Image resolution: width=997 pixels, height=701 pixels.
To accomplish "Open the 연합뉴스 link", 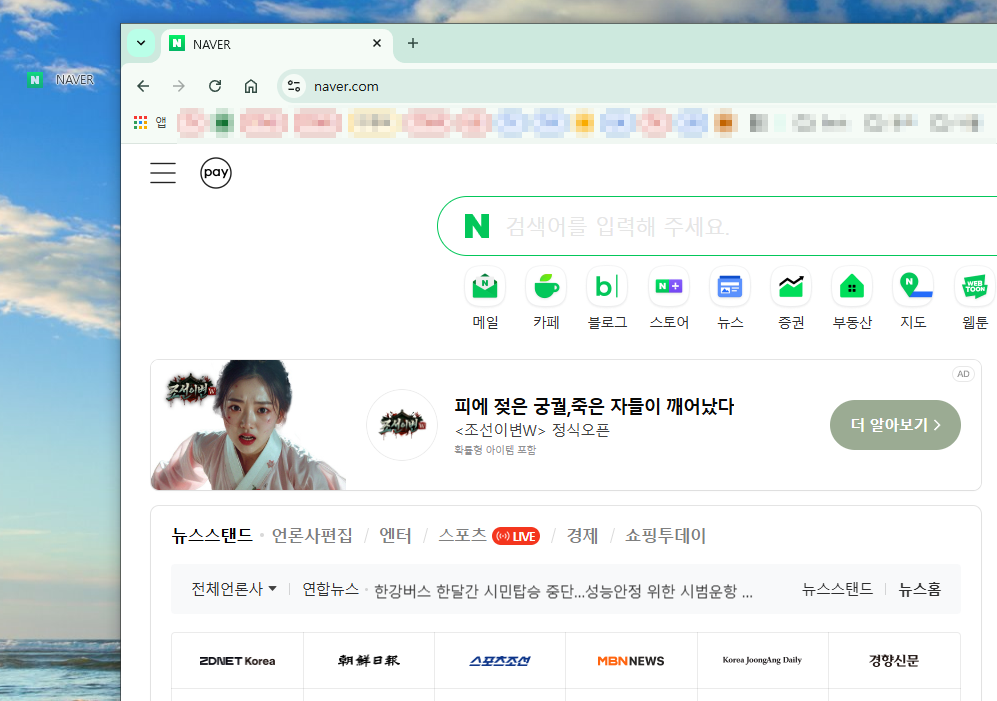I will pos(331,590).
